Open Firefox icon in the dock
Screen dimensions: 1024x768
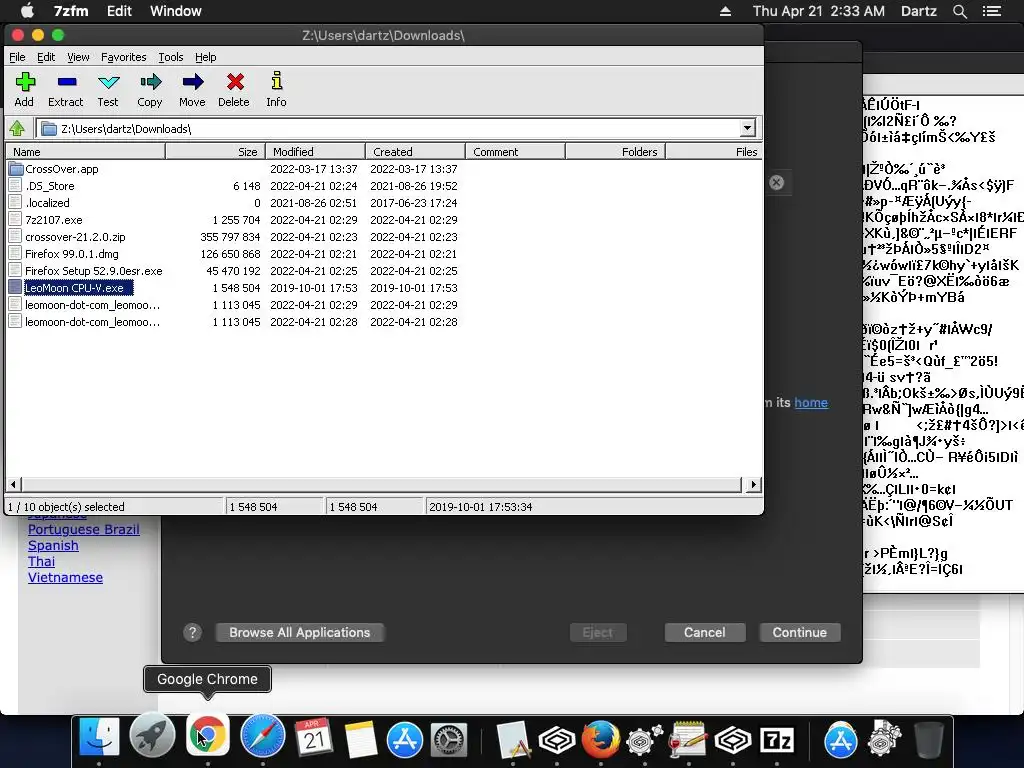601,739
